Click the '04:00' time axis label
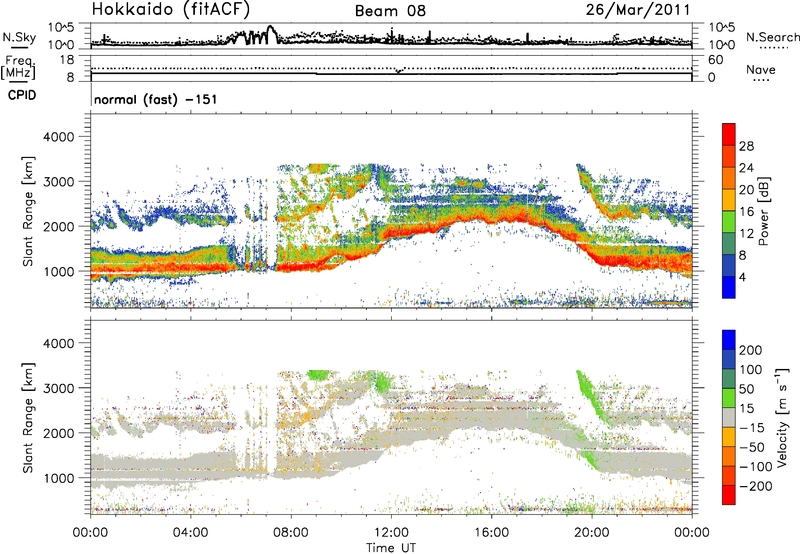The image size is (800, 554). coord(191,533)
